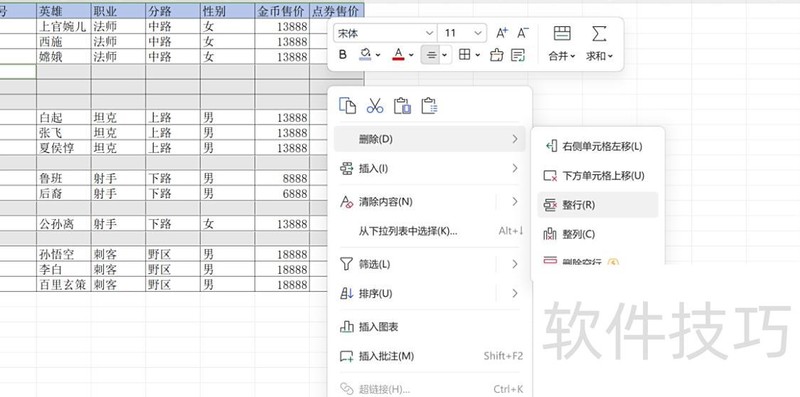Open the 合并 dropdown menu

[562, 56]
